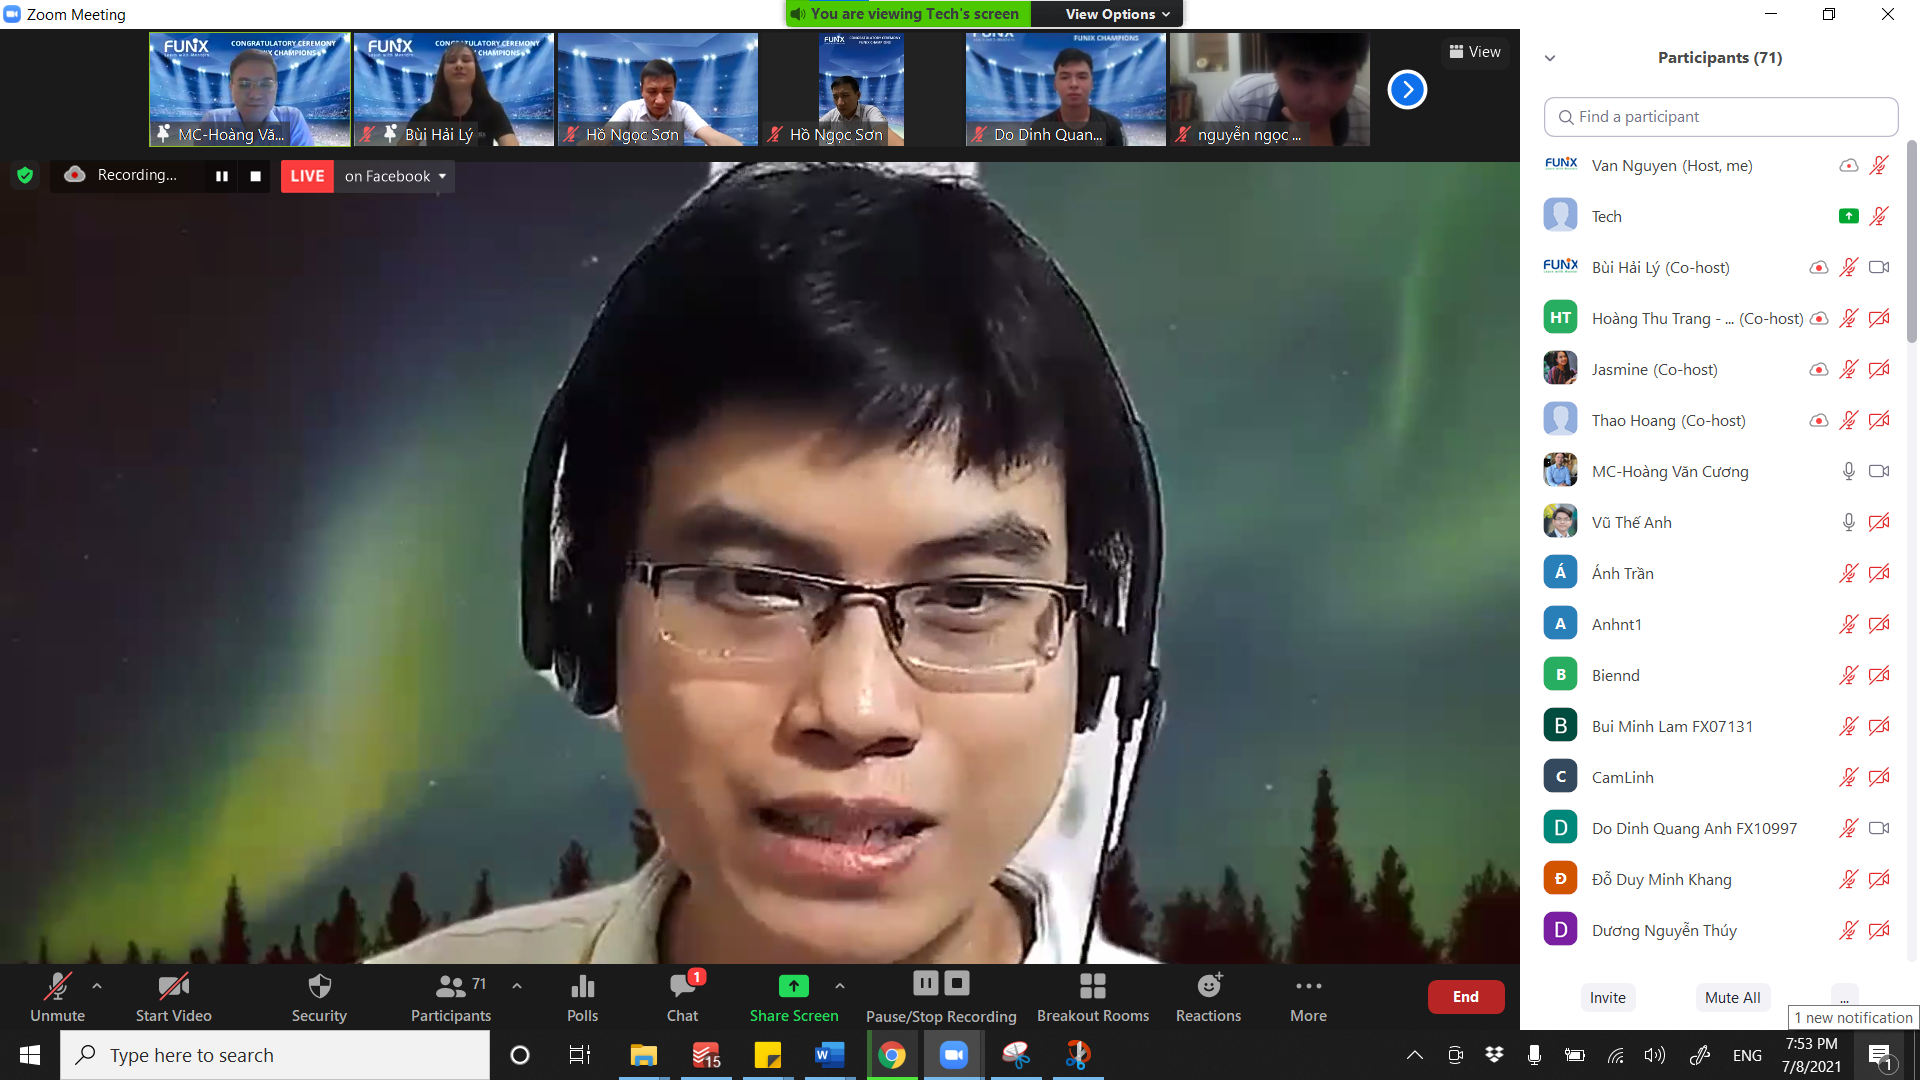Click the Find a participant field
Image resolution: width=1920 pixels, height=1080 pixels.
click(1720, 117)
